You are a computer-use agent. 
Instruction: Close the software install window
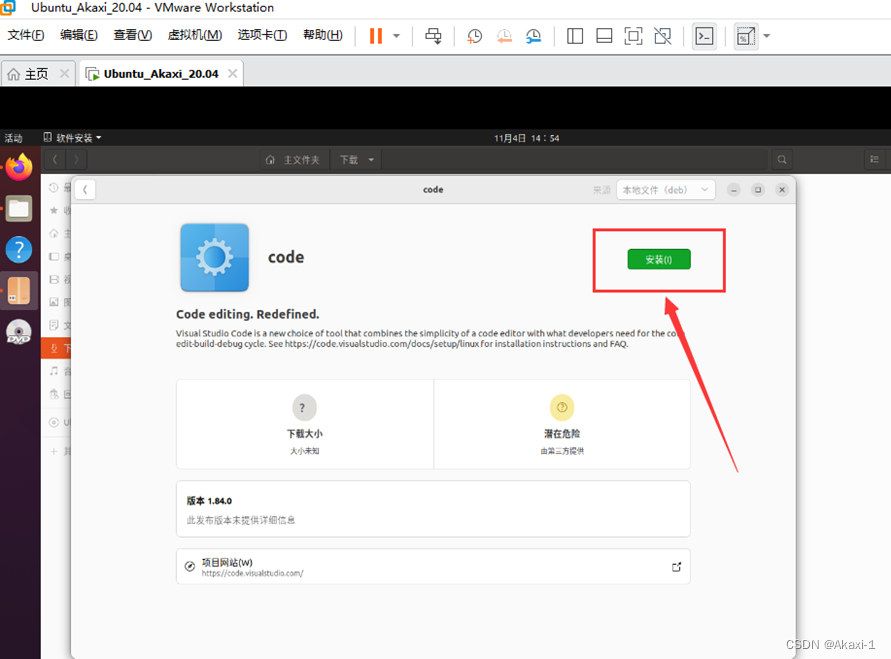coord(782,190)
